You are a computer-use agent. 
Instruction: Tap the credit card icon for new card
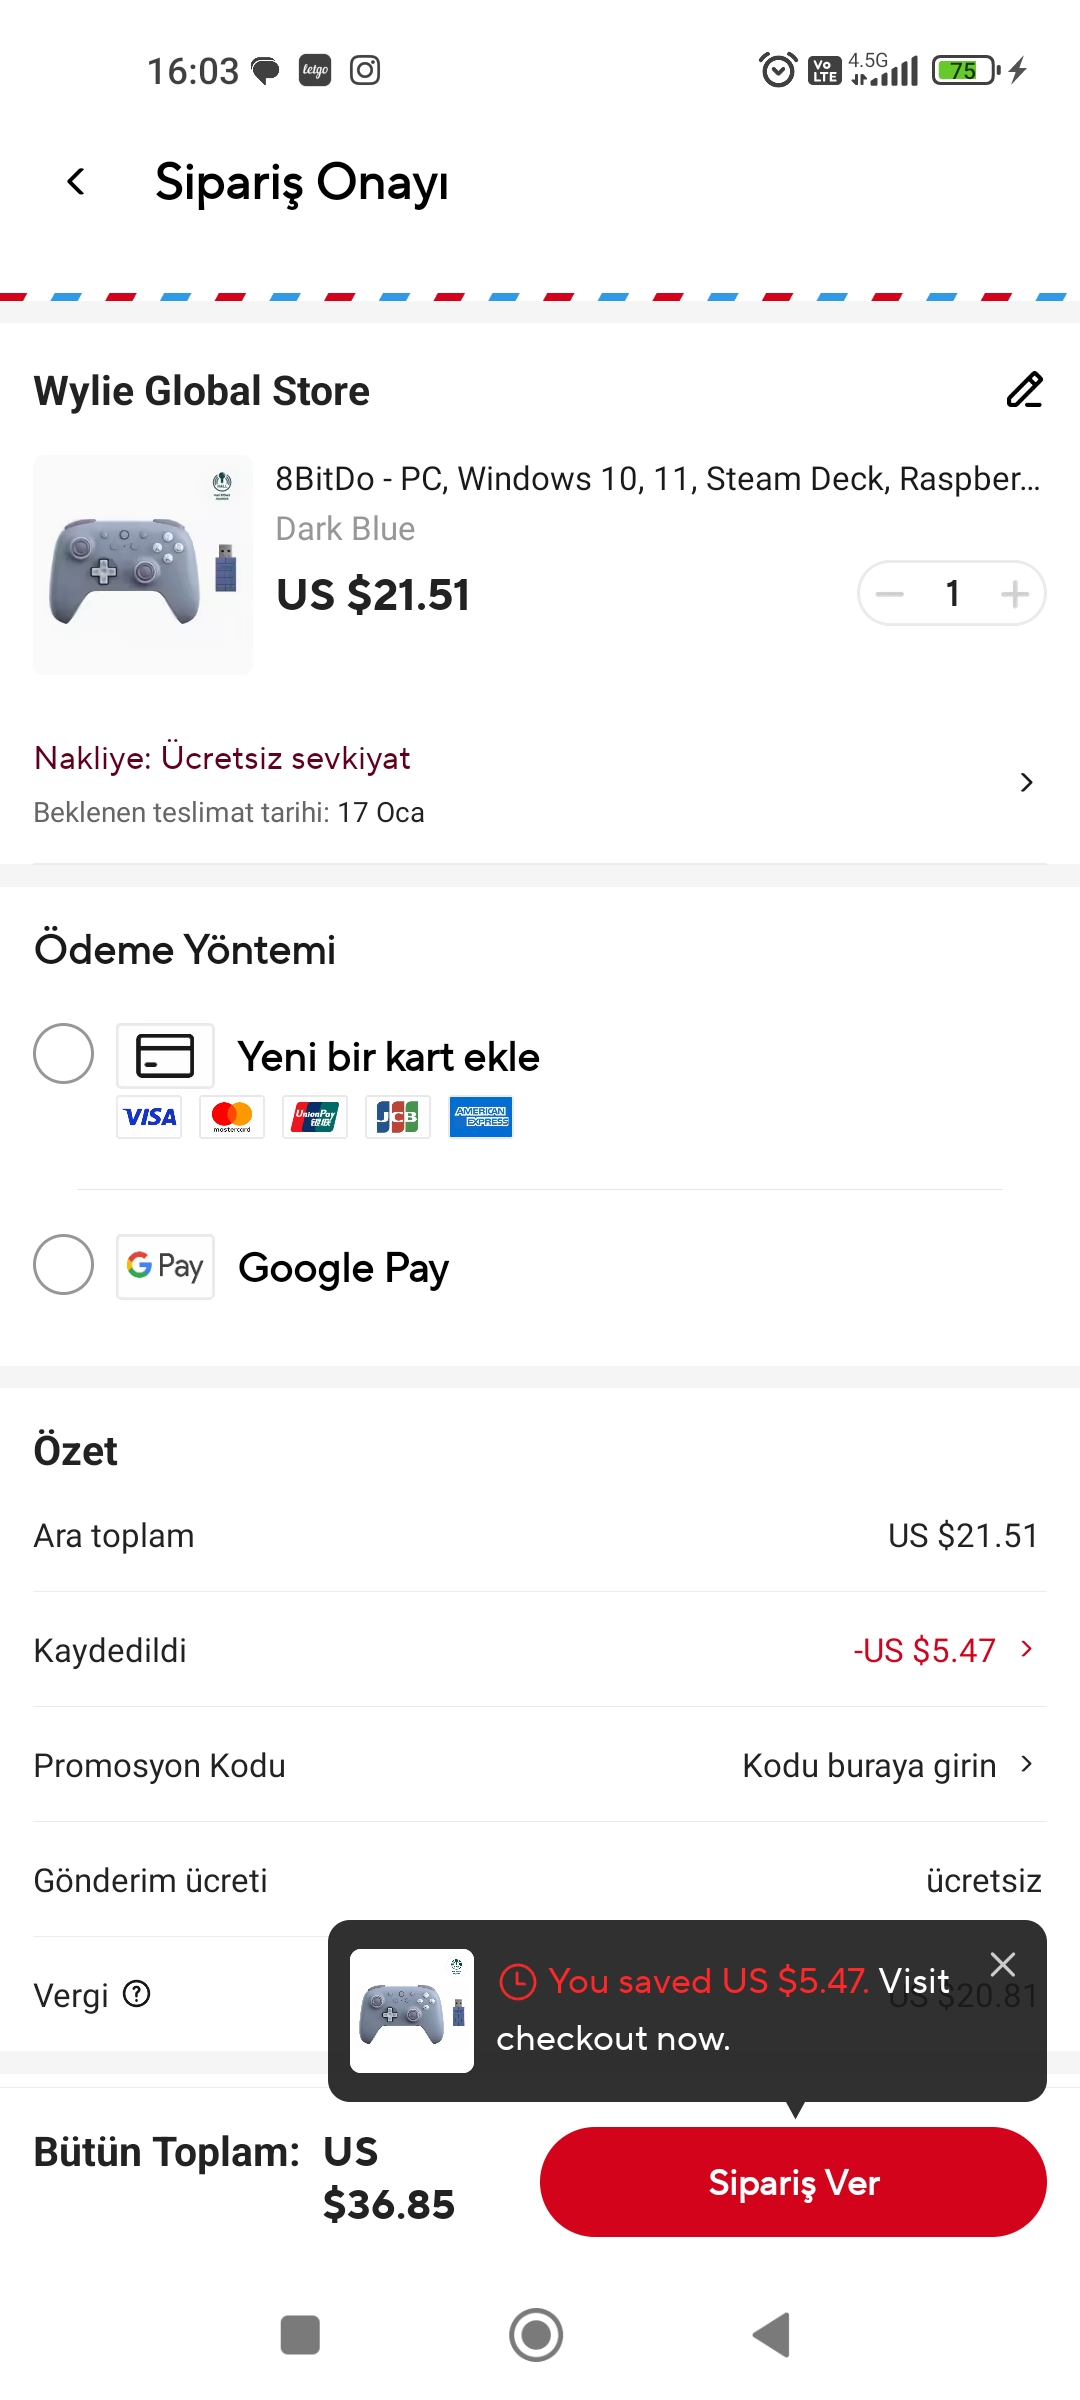tap(165, 1056)
